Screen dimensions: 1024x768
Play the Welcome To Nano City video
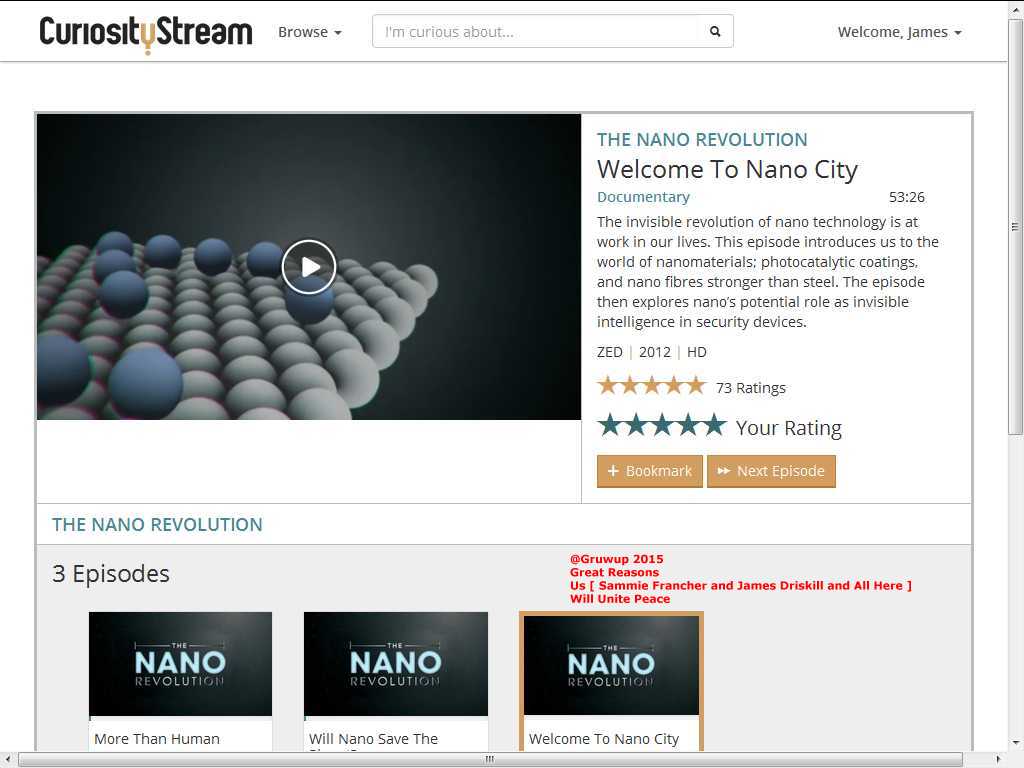(309, 266)
